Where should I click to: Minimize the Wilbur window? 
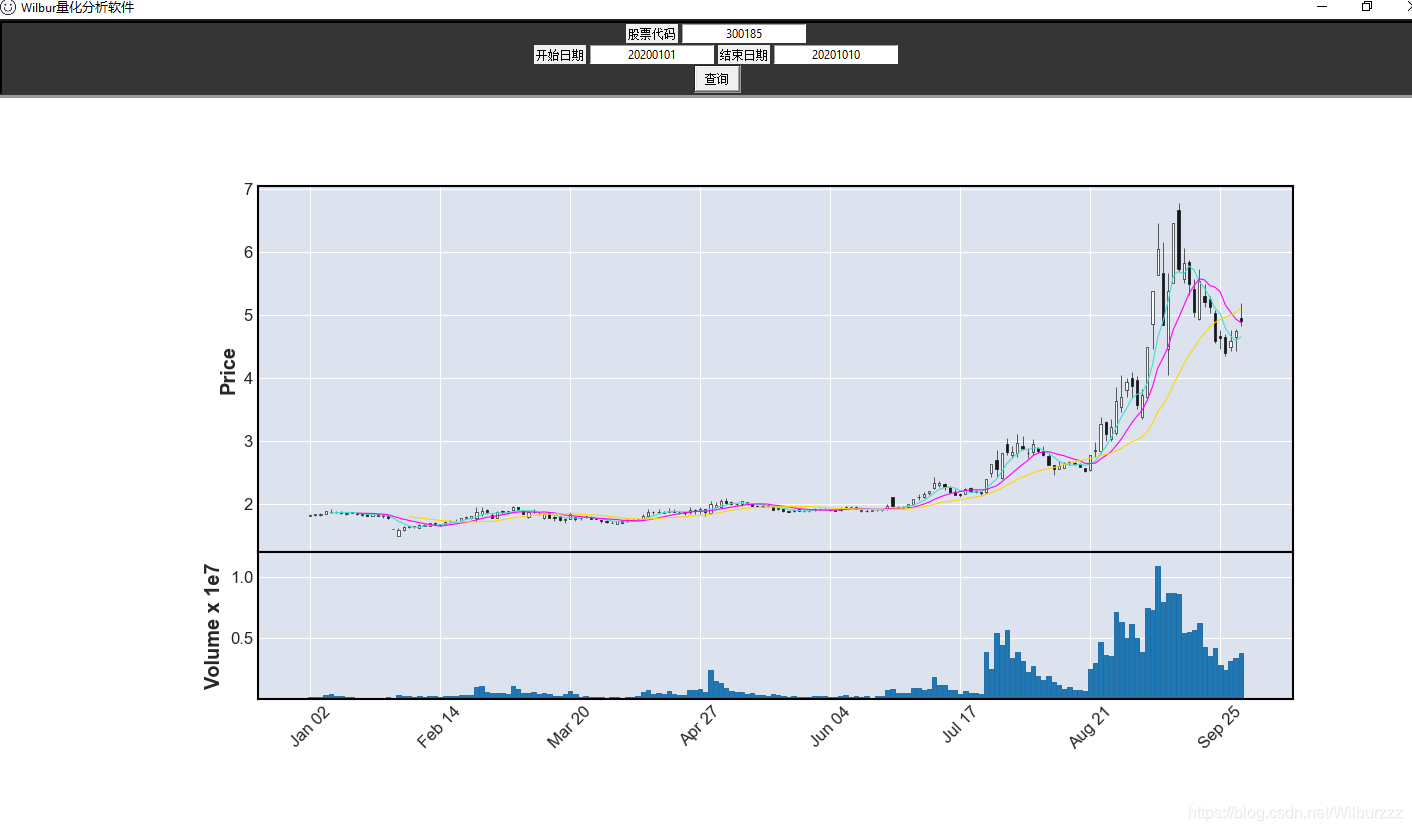coord(1322,7)
